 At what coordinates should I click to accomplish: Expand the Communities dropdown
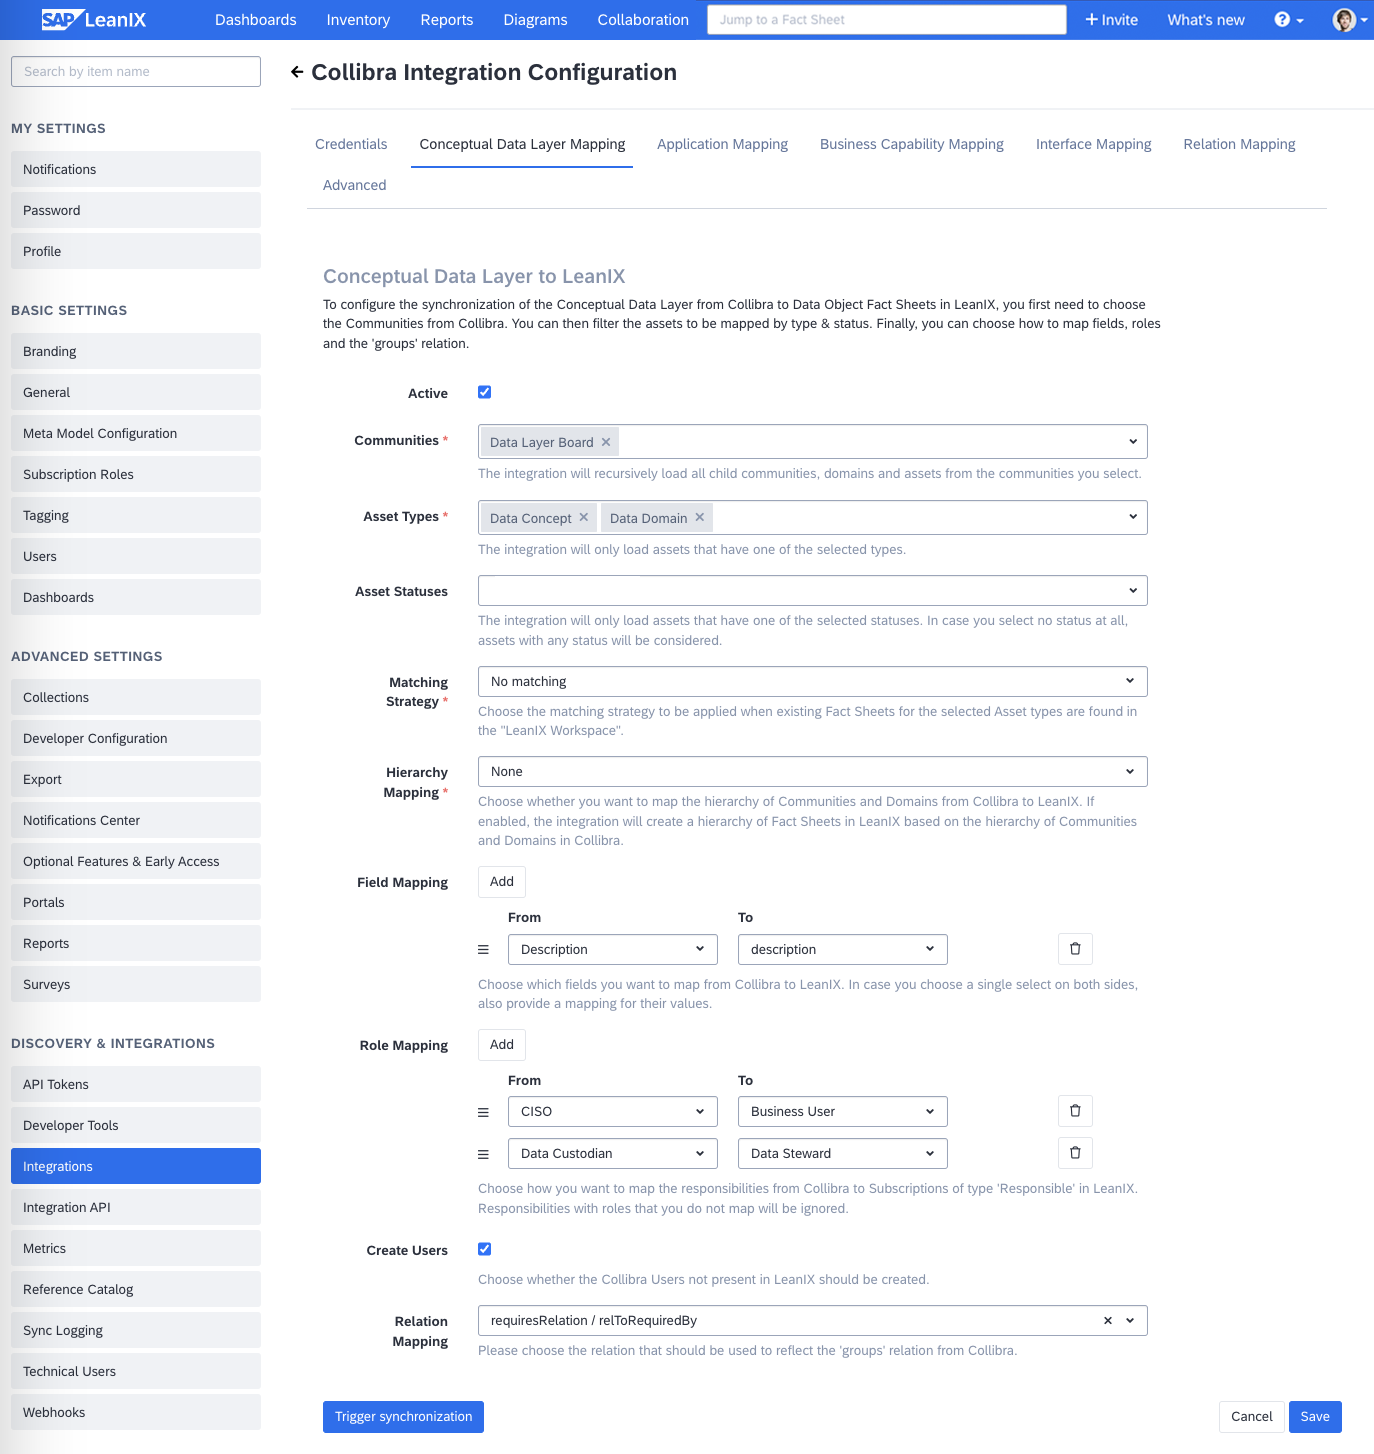[x=1133, y=442]
